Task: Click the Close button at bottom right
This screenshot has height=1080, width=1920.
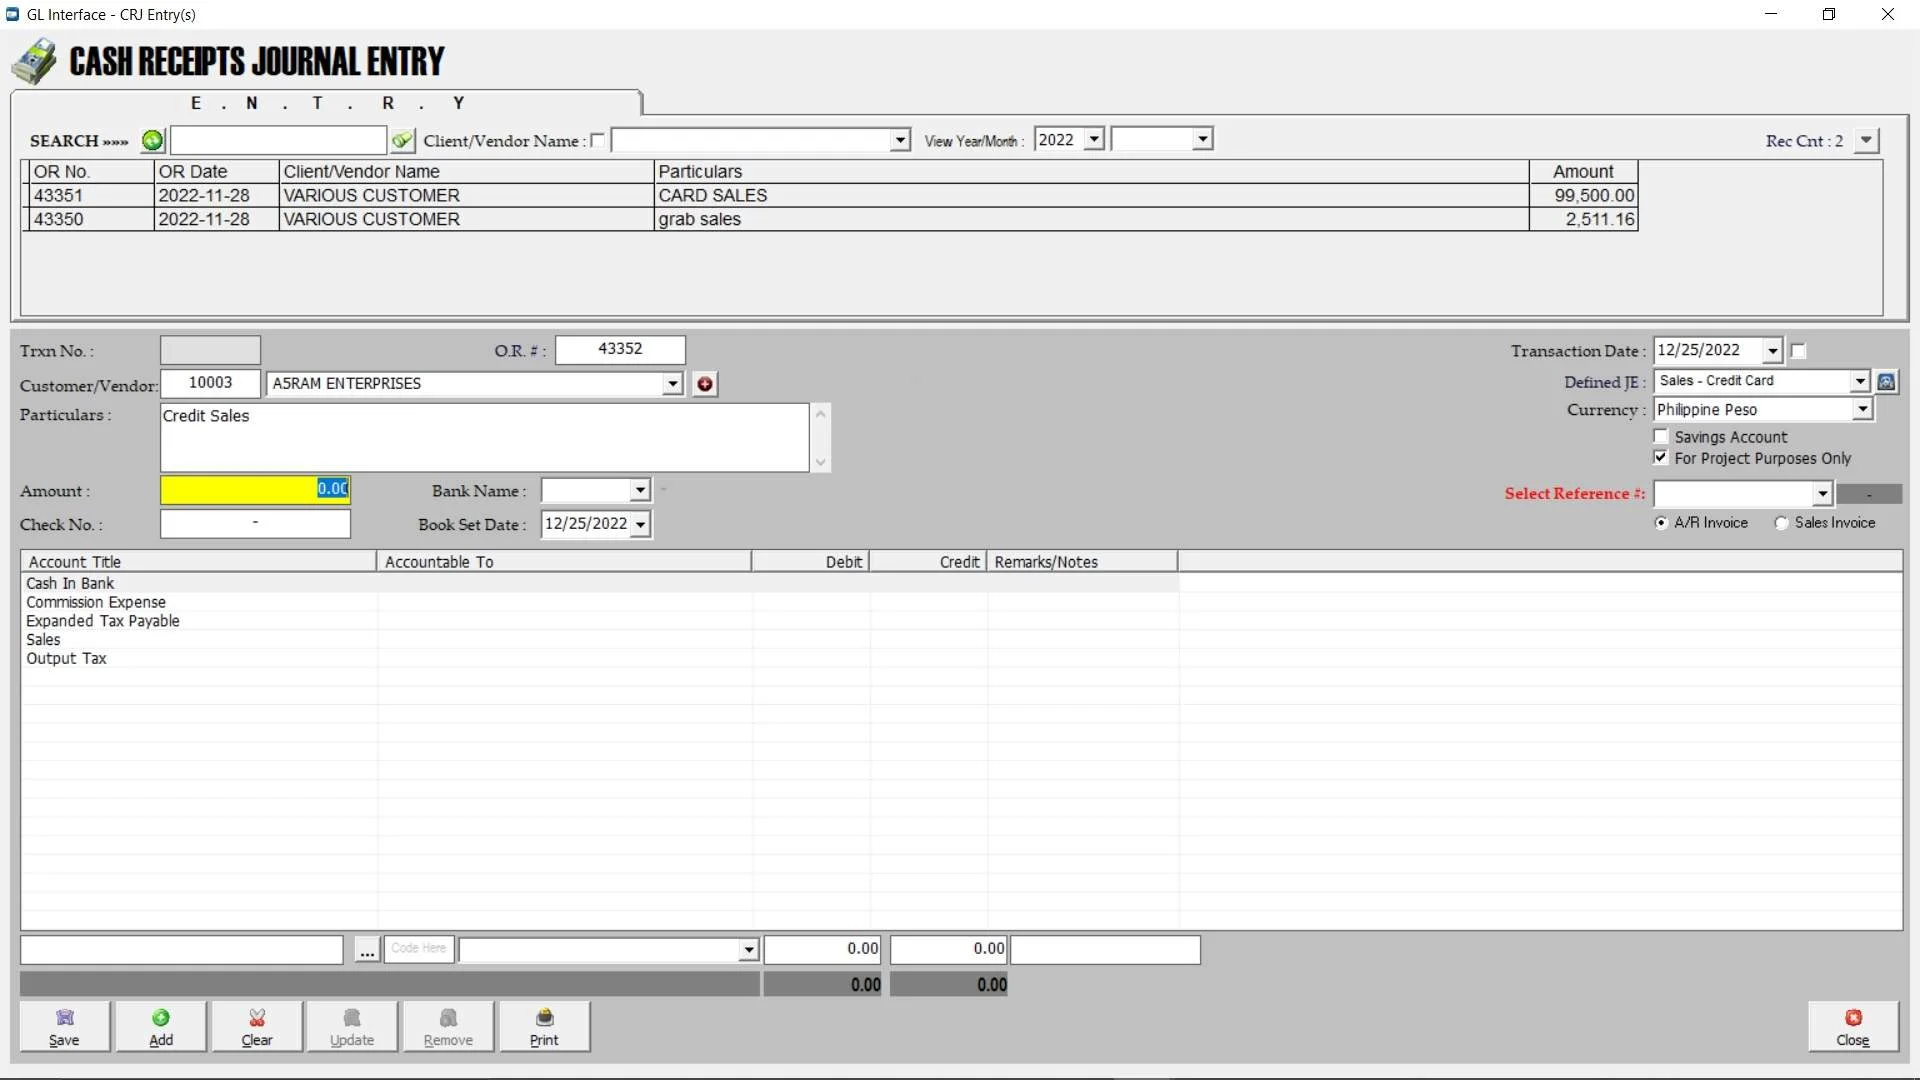Action: (1853, 1027)
